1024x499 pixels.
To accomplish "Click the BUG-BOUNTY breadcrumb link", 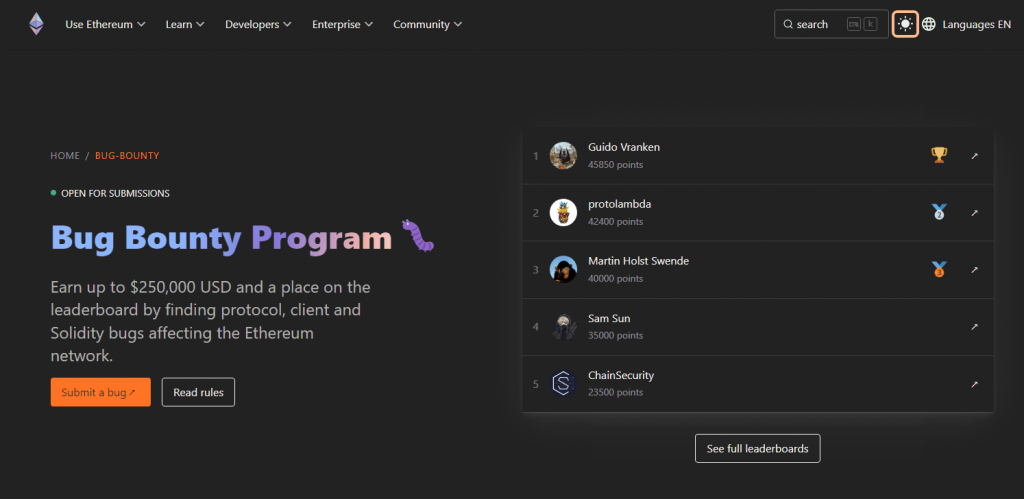I will 127,155.
